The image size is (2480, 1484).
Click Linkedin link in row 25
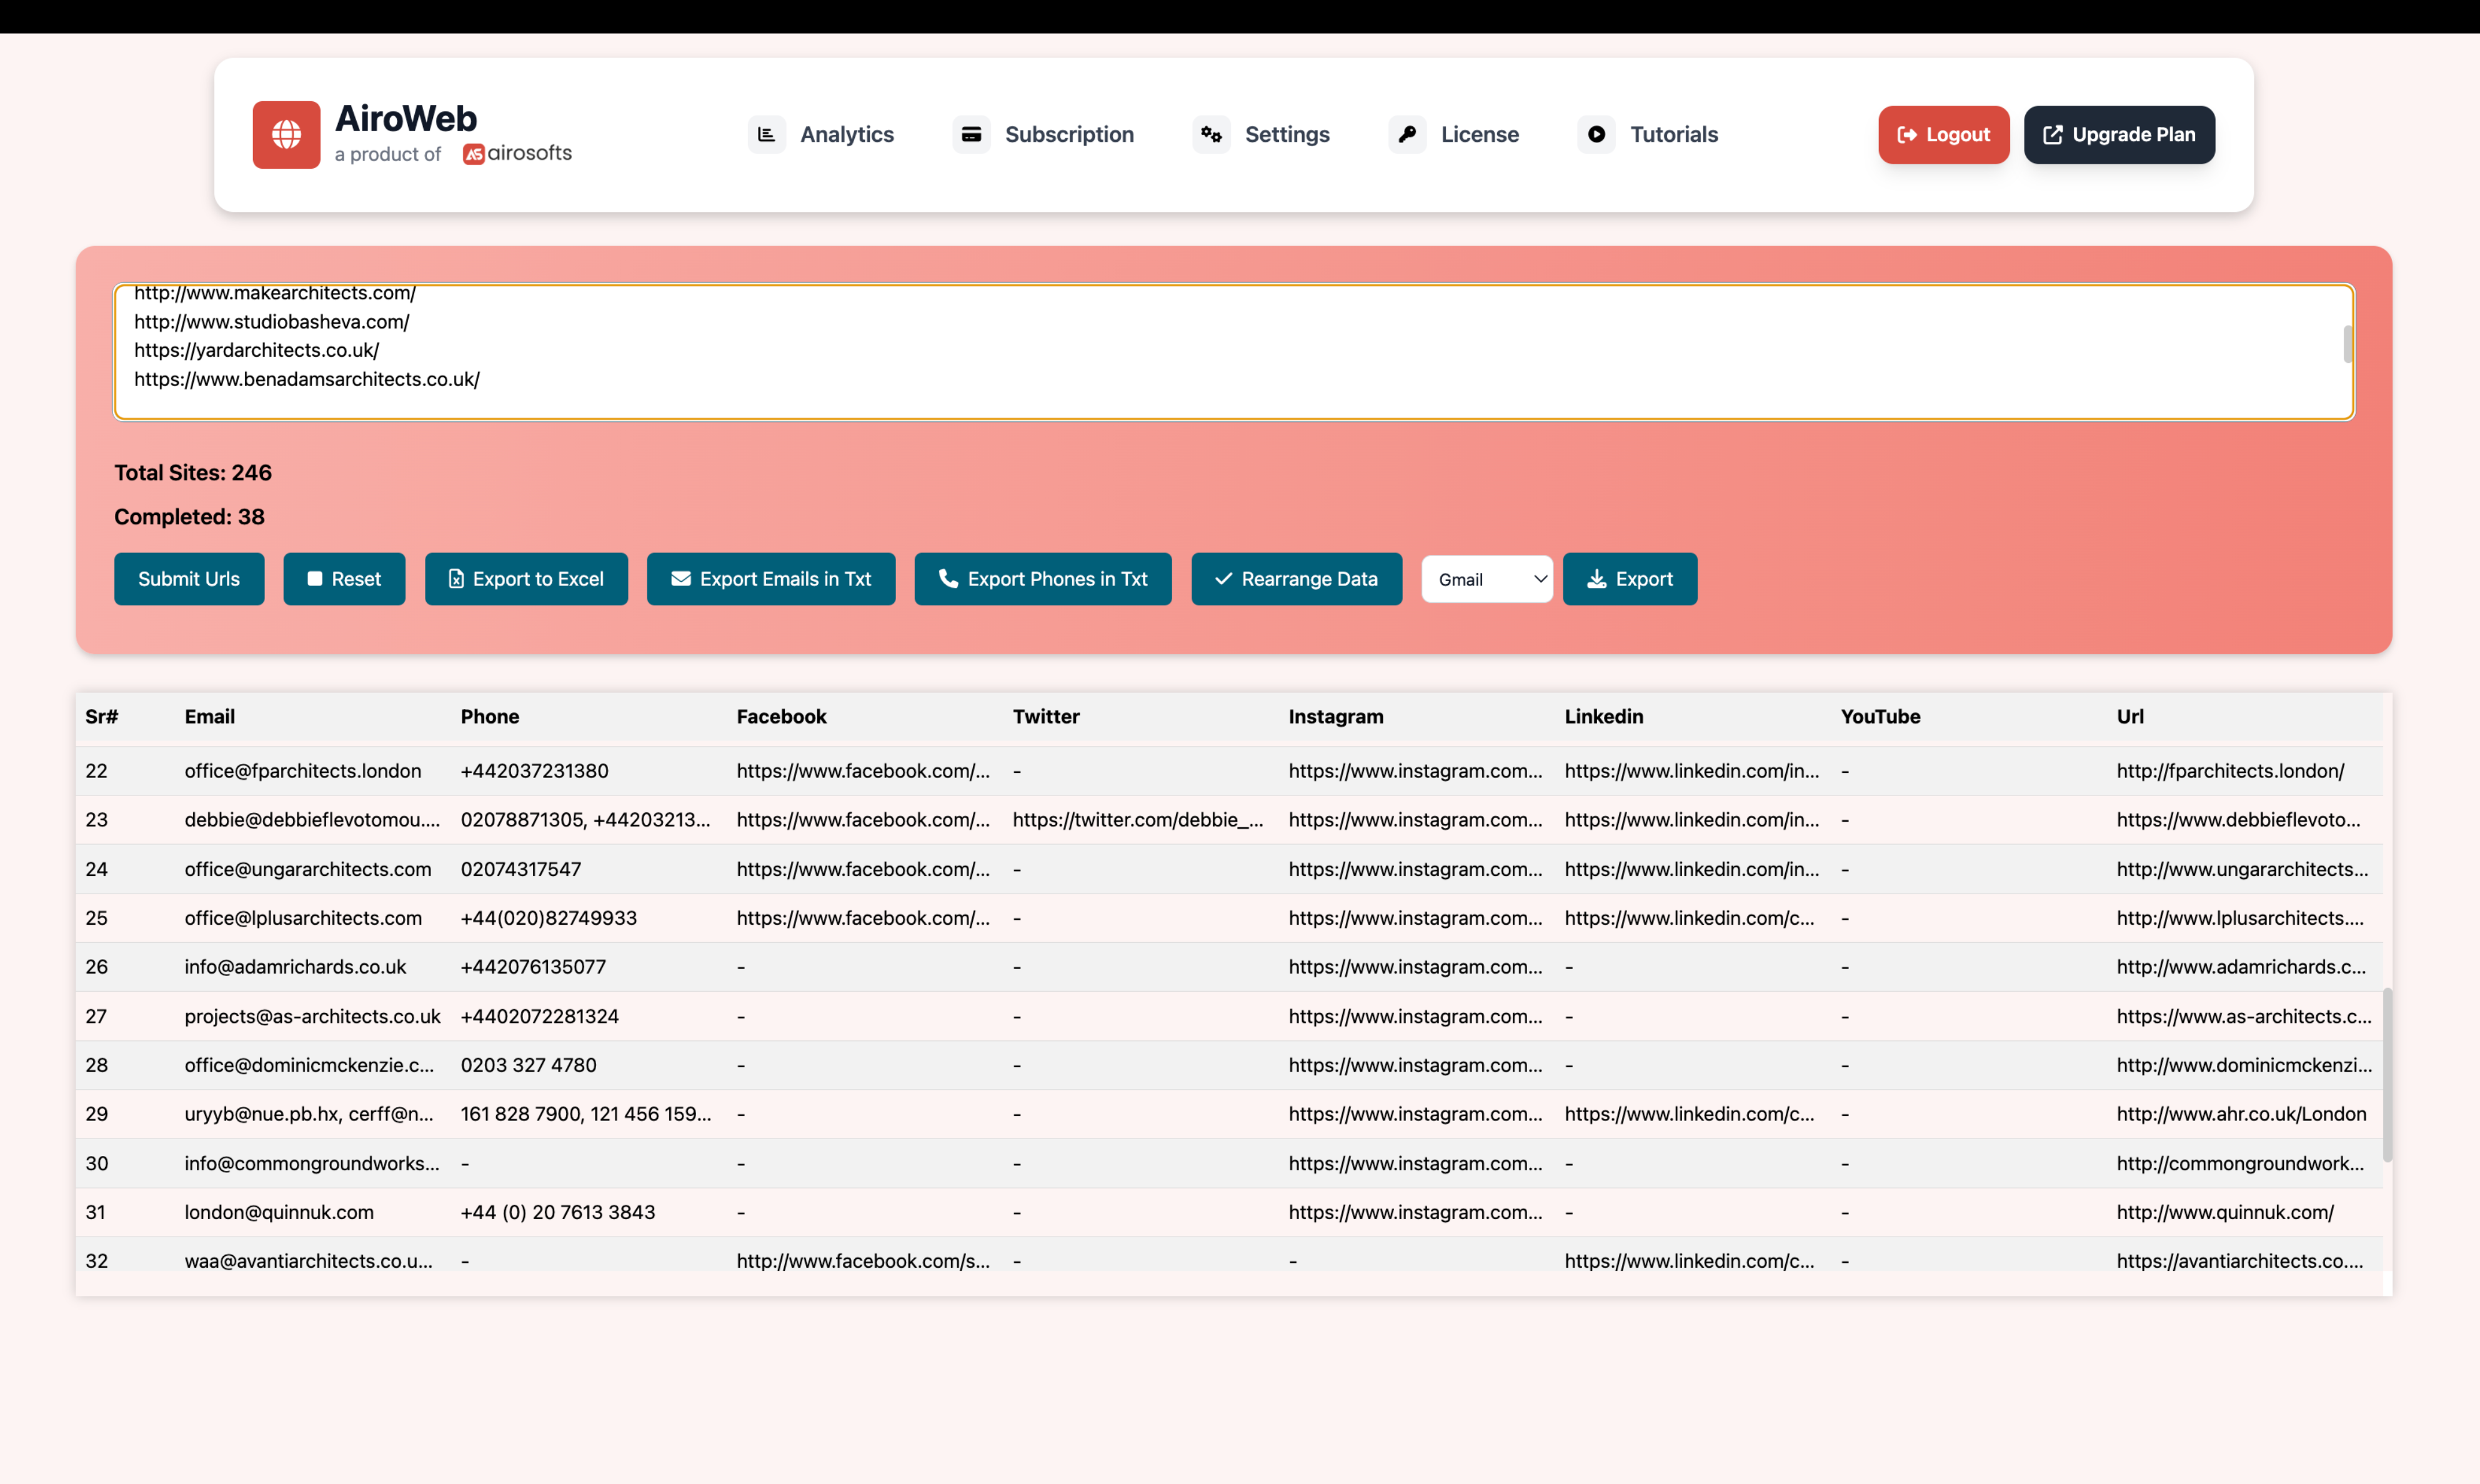coord(1689,918)
